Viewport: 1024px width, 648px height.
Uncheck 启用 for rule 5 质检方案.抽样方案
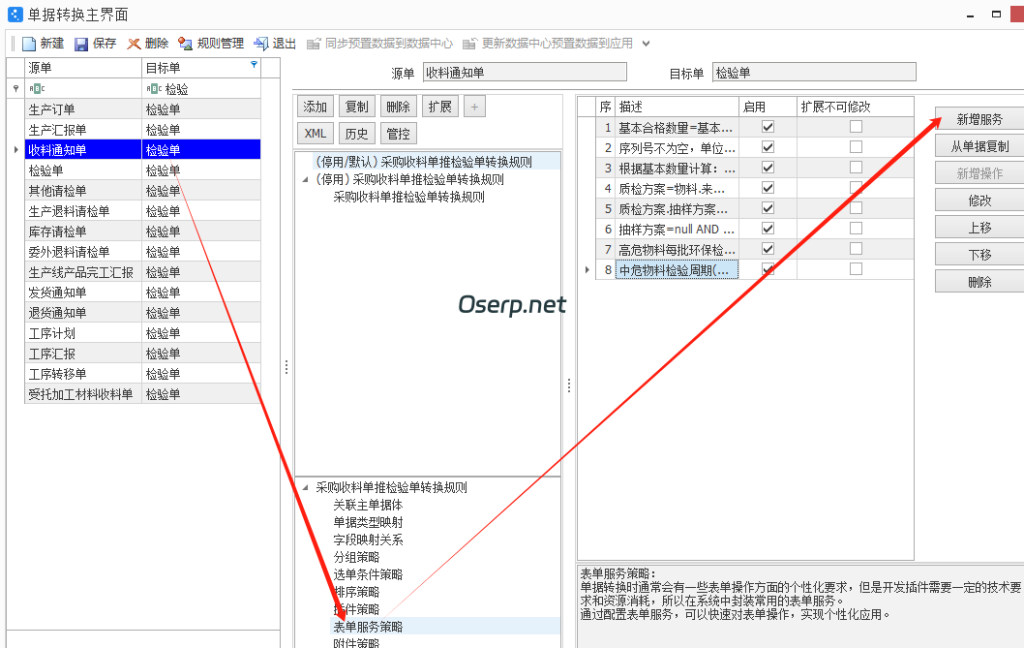765,209
